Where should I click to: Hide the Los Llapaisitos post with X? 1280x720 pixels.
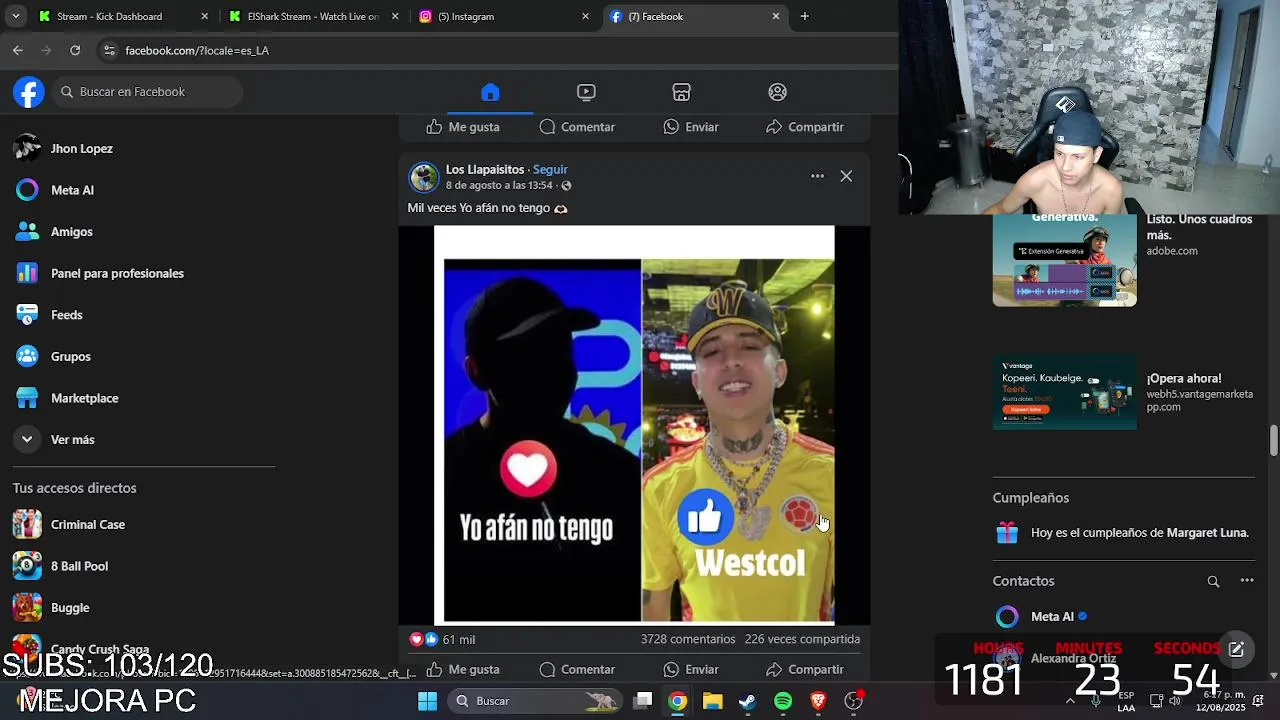846,176
